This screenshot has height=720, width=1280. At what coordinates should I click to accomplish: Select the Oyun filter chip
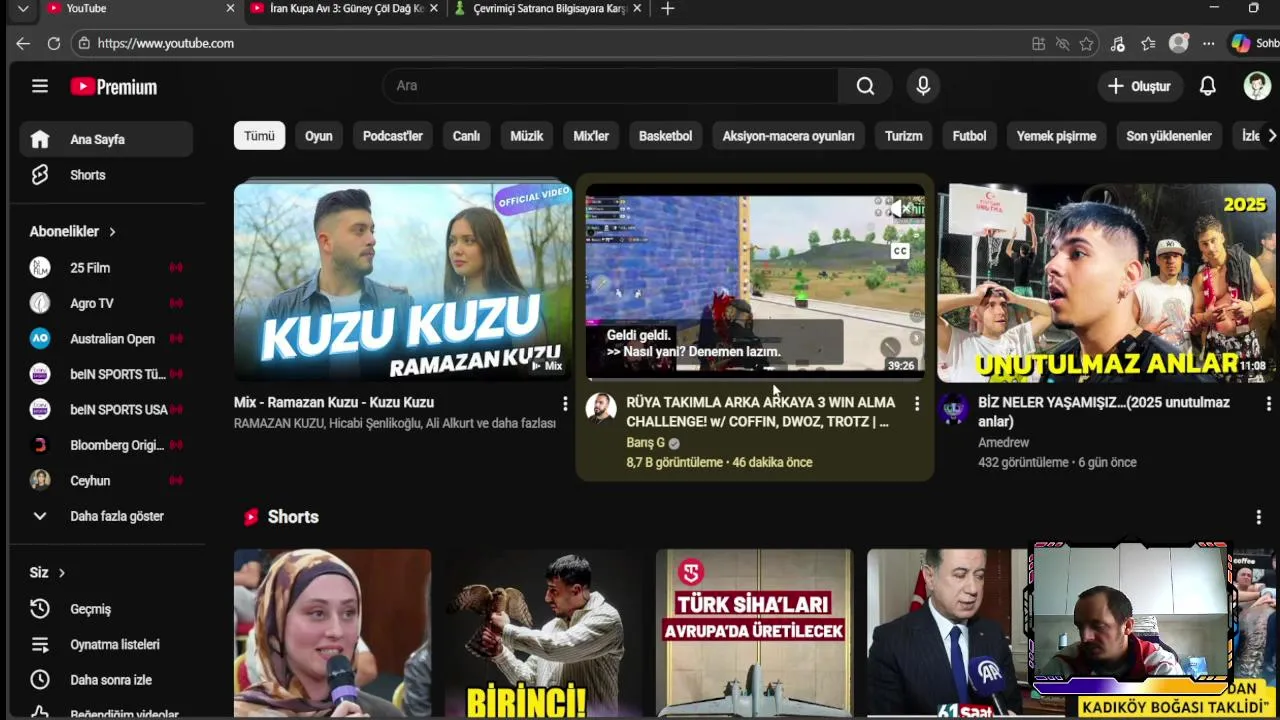click(x=319, y=136)
